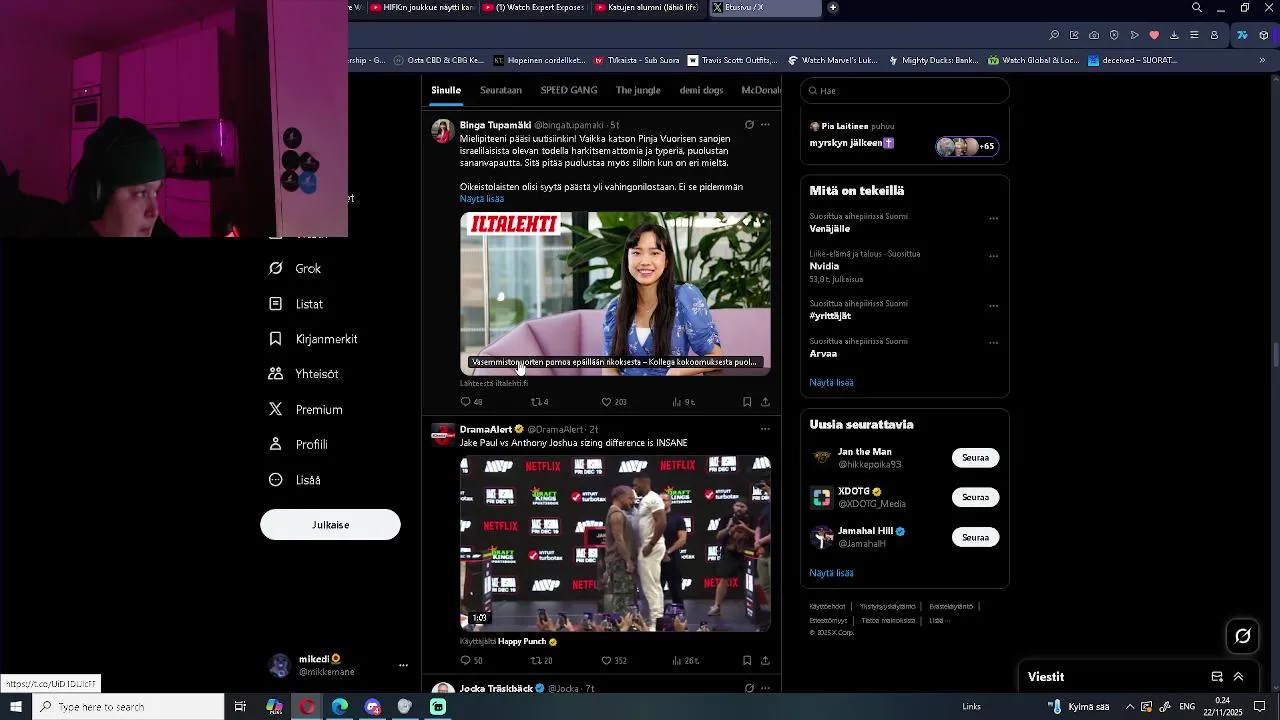Show hidden bookmarks with chevron

point(1262,60)
